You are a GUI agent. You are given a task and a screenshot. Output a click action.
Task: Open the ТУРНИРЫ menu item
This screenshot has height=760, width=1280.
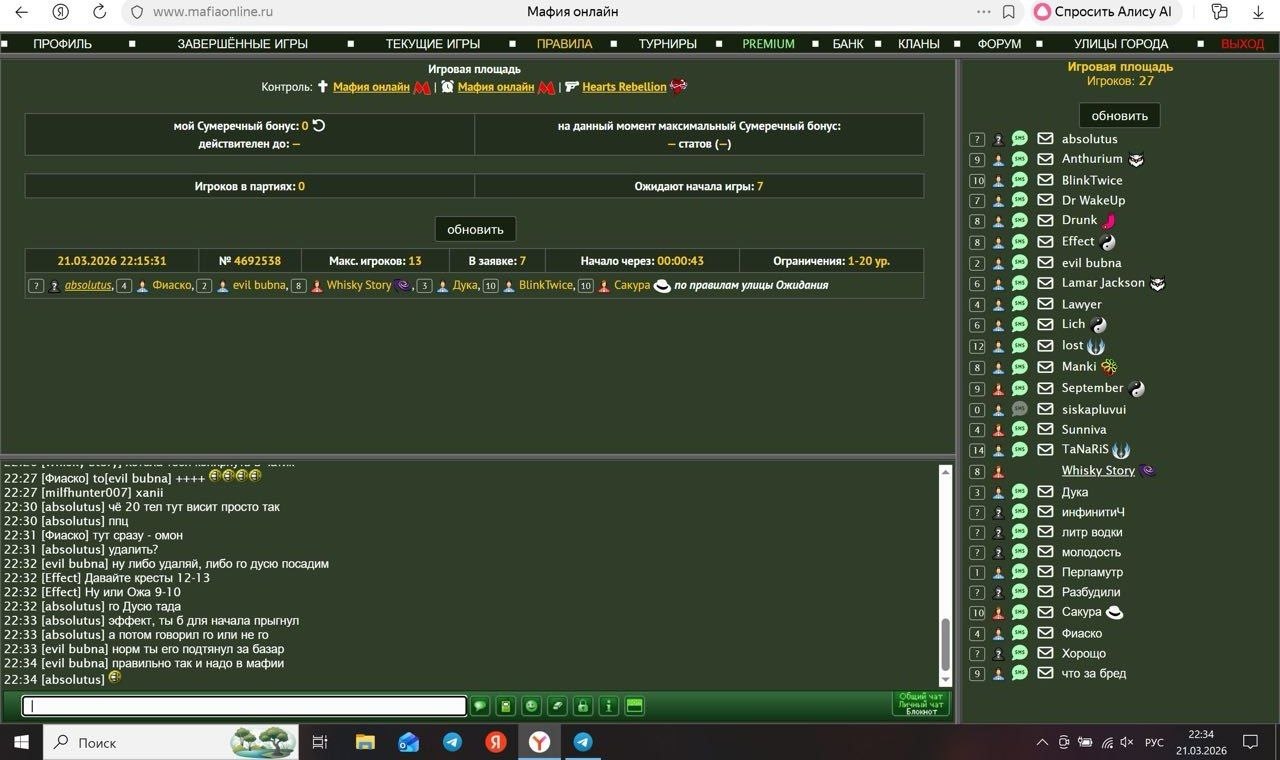pos(667,44)
